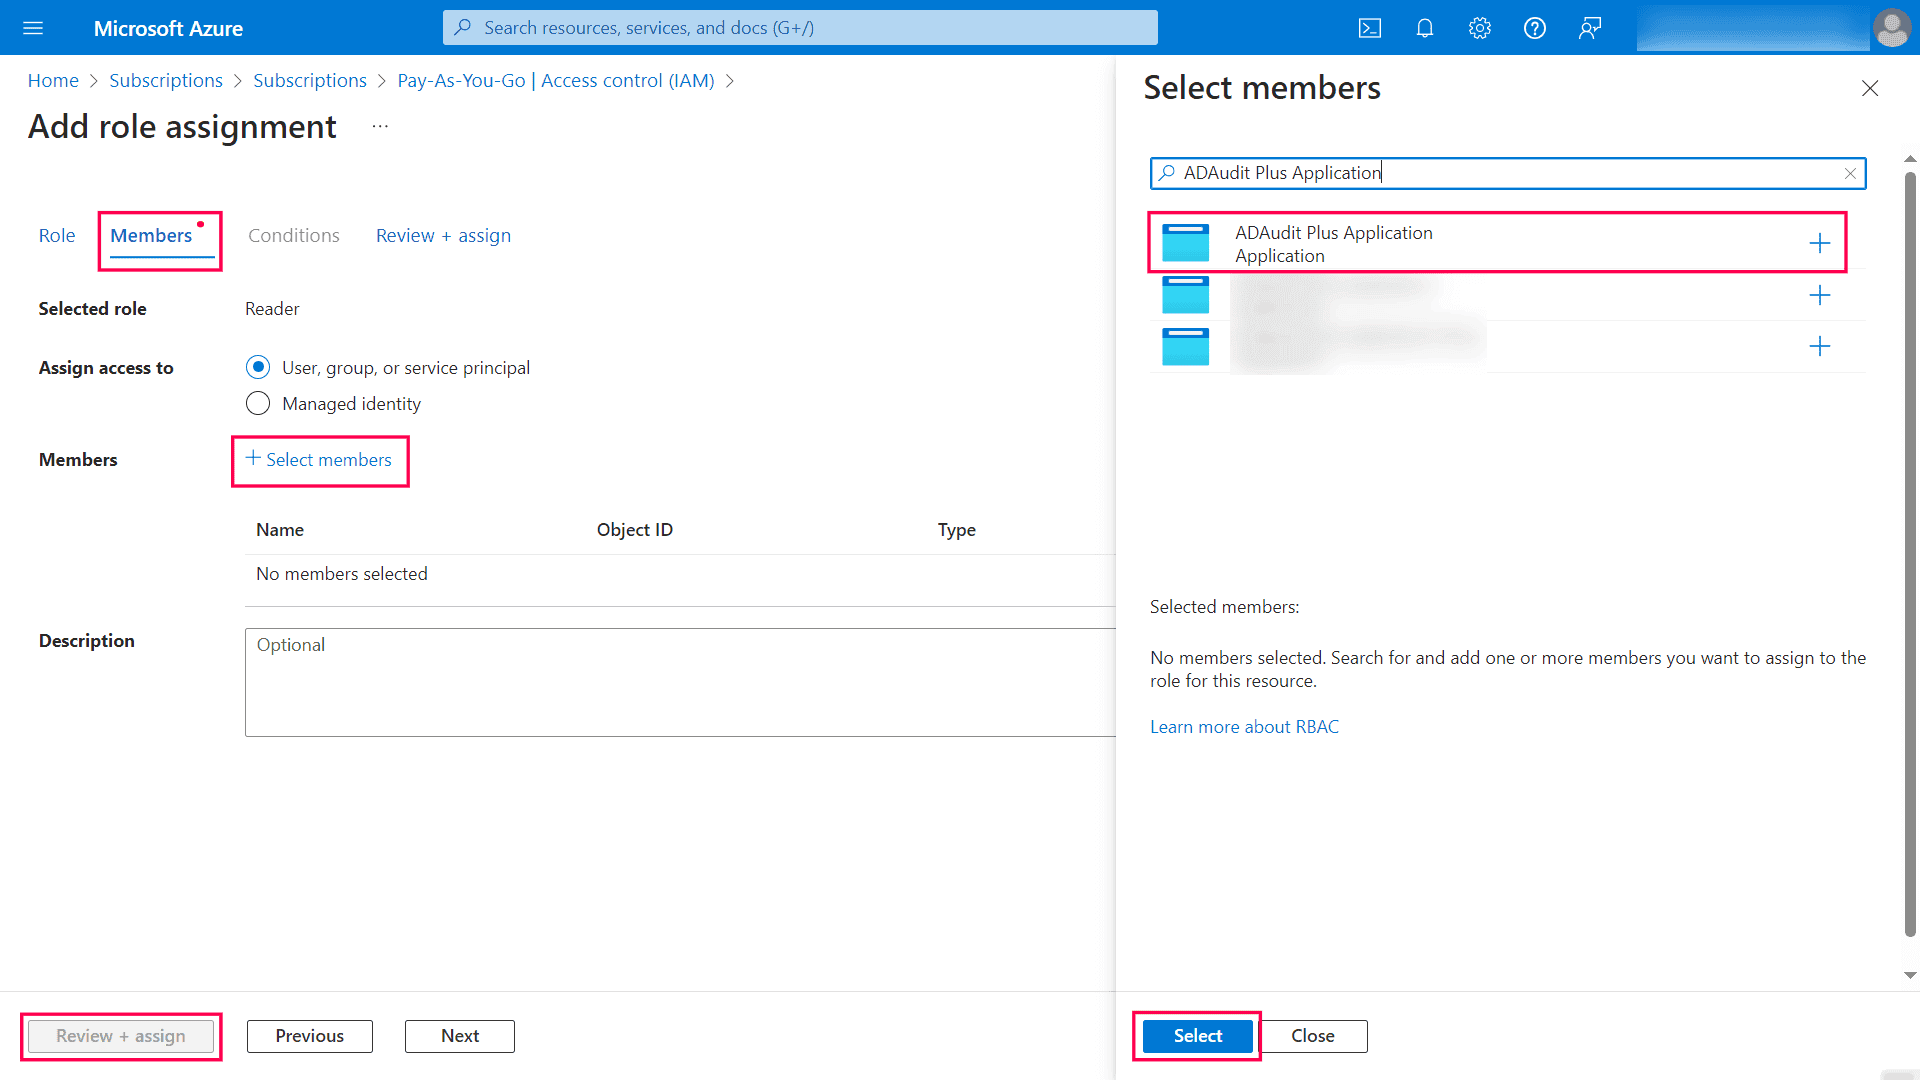Open the portal hamburger menu
This screenshot has width=1920, height=1080.
pos(33,27)
